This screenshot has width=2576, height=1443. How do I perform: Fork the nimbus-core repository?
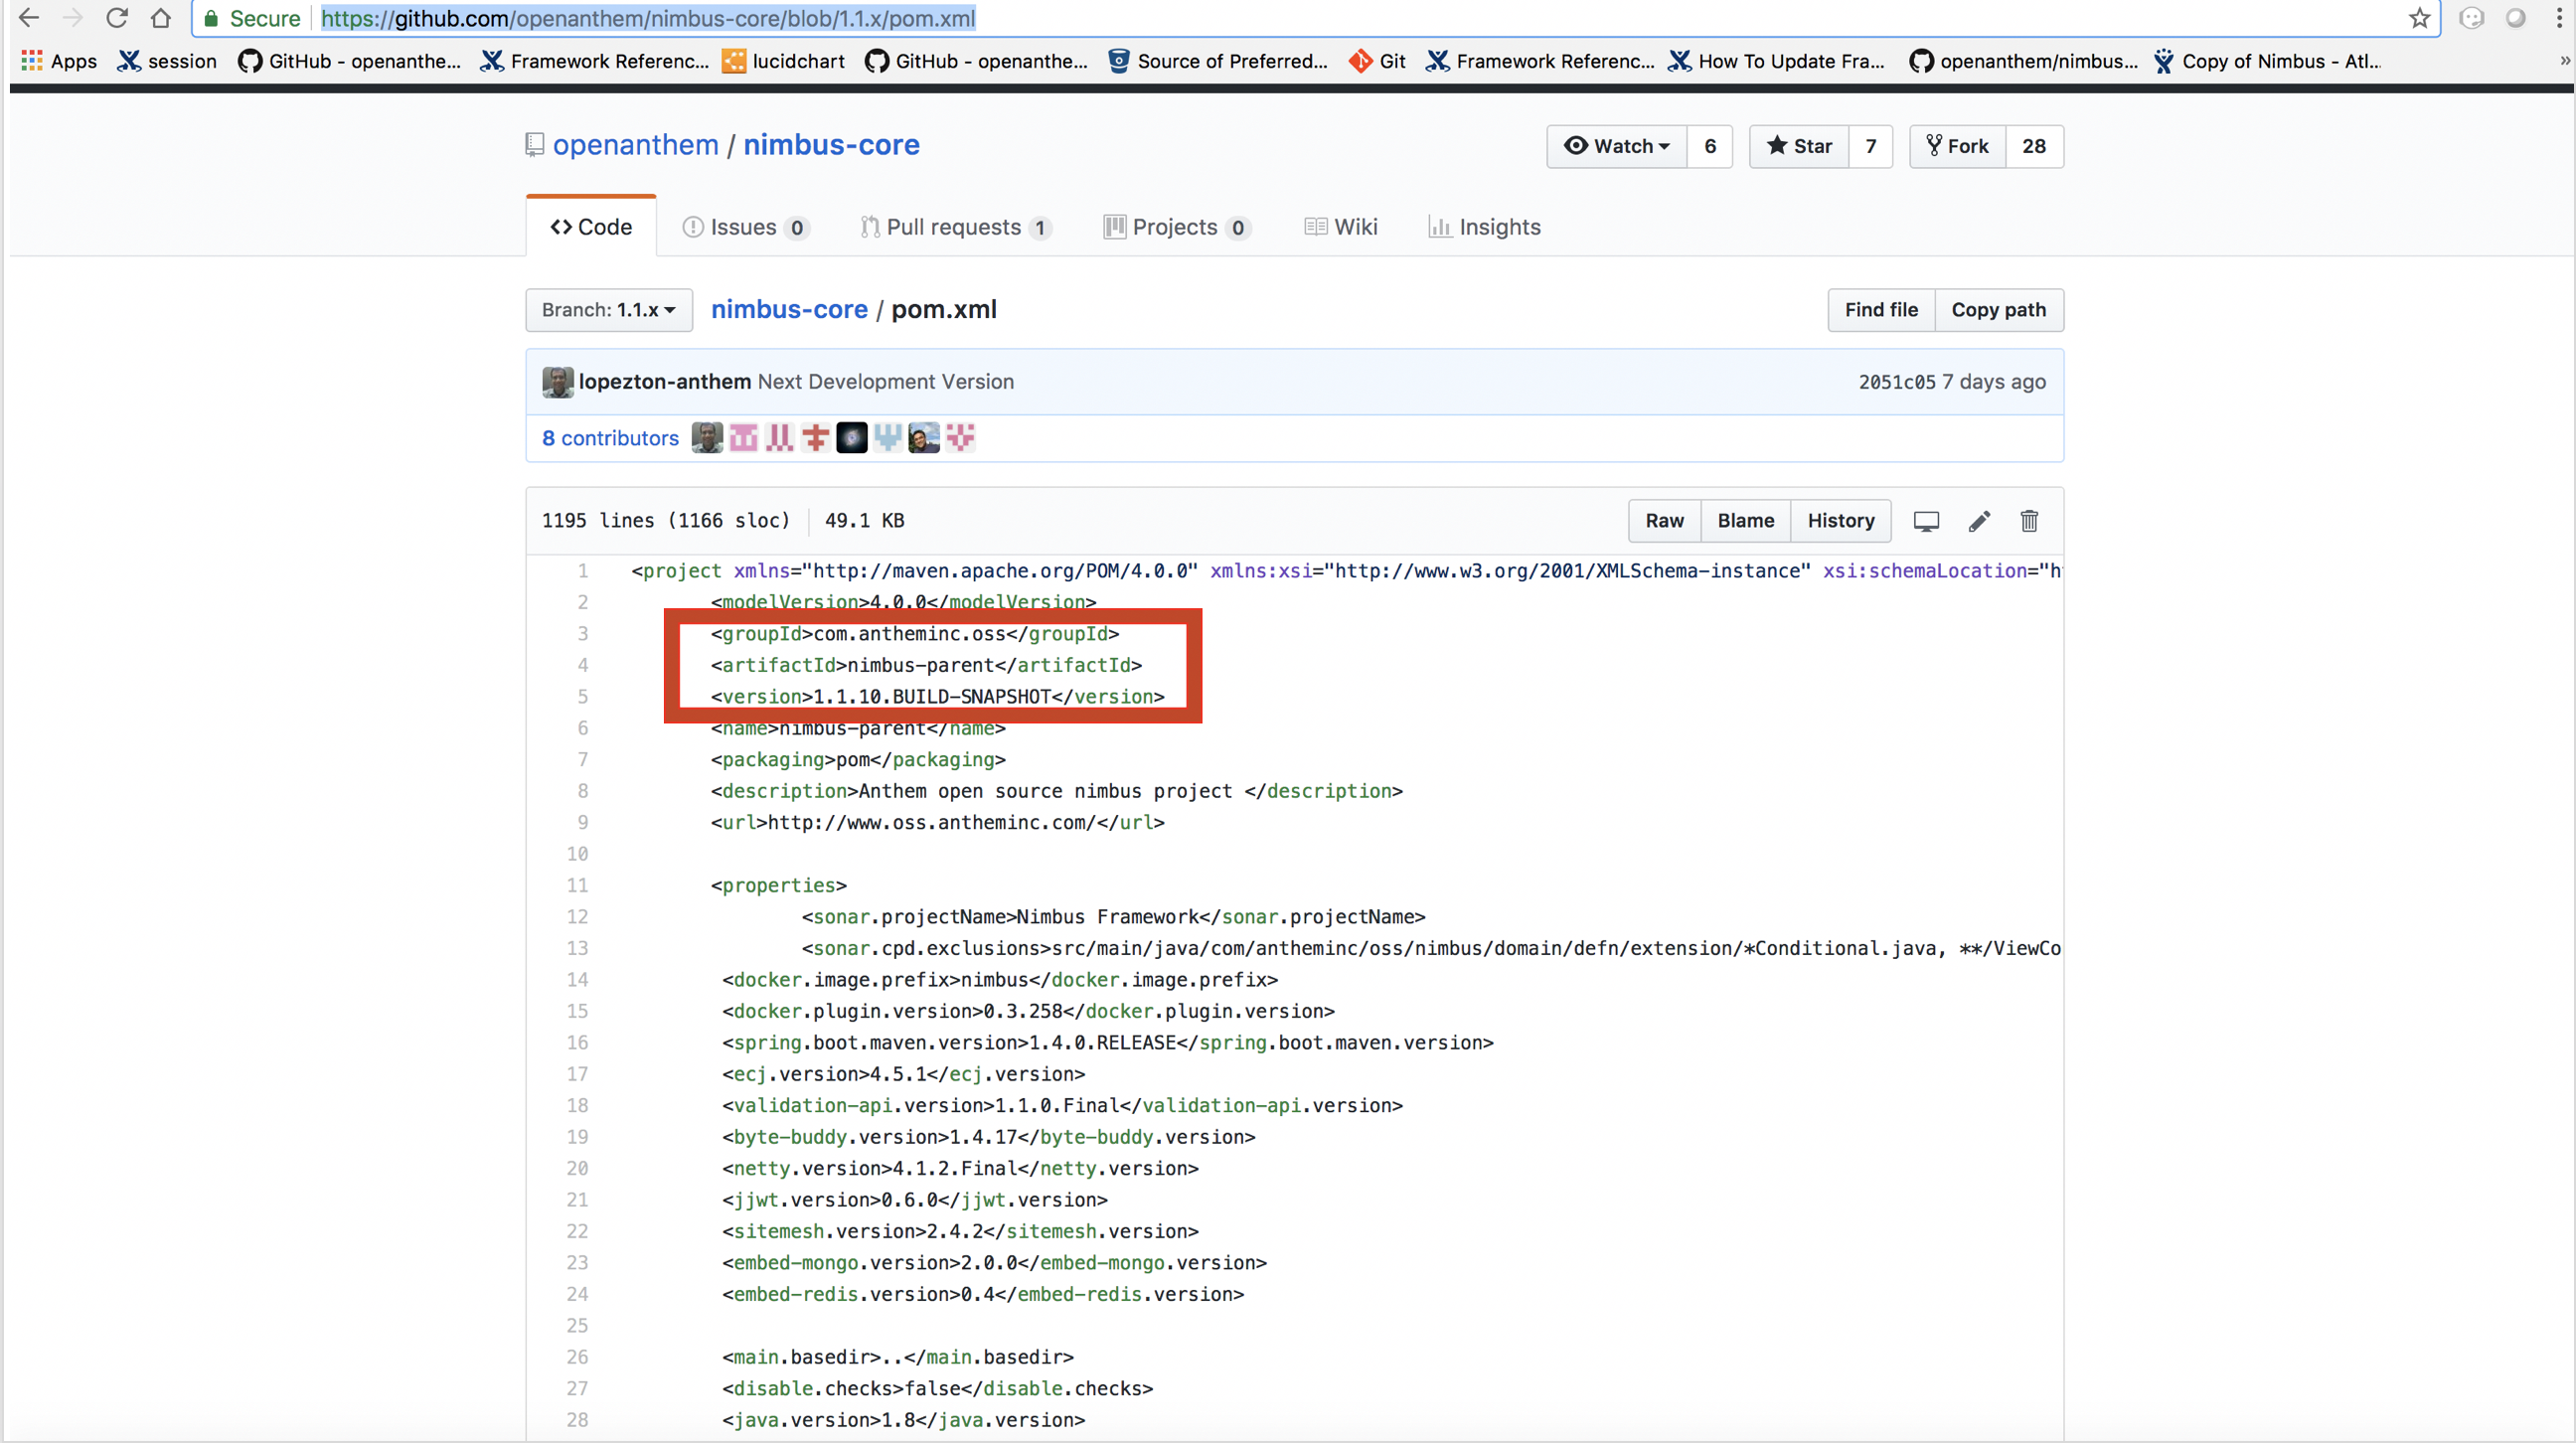pos(1958,146)
